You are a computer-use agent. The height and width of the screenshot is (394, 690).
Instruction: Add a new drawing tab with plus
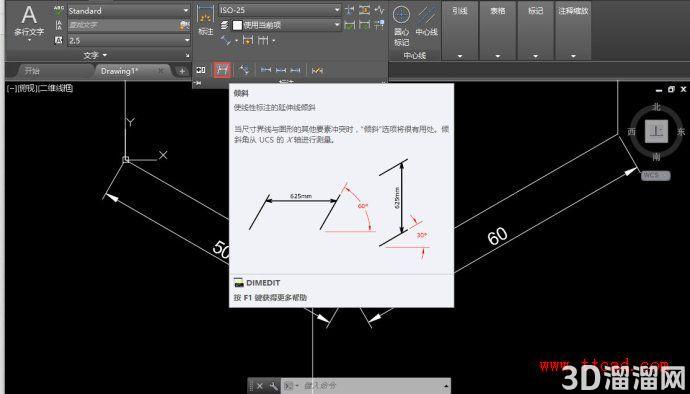coord(182,71)
